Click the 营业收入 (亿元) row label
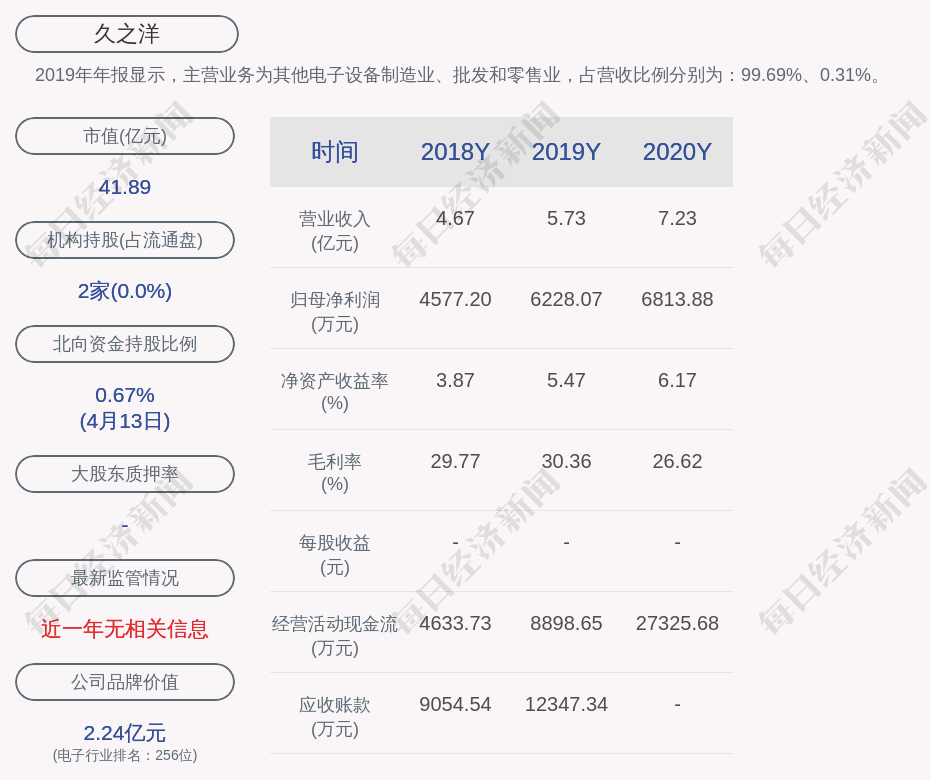The width and height of the screenshot is (930, 780). coord(335,231)
